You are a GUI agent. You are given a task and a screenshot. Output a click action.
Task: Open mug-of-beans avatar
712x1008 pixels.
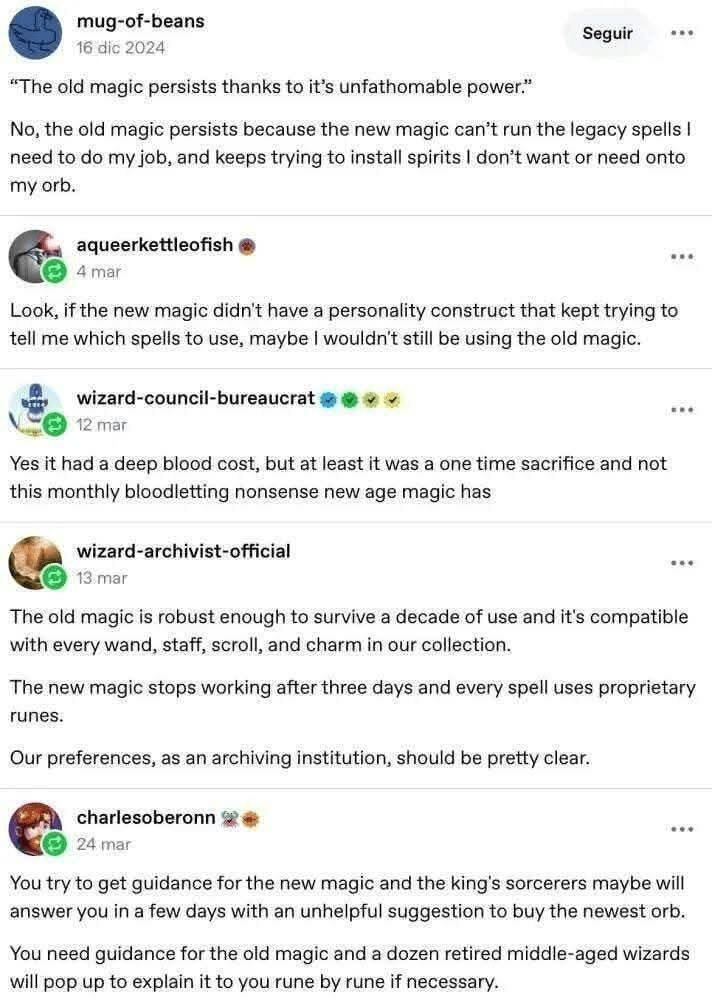[x=35, y=33]
